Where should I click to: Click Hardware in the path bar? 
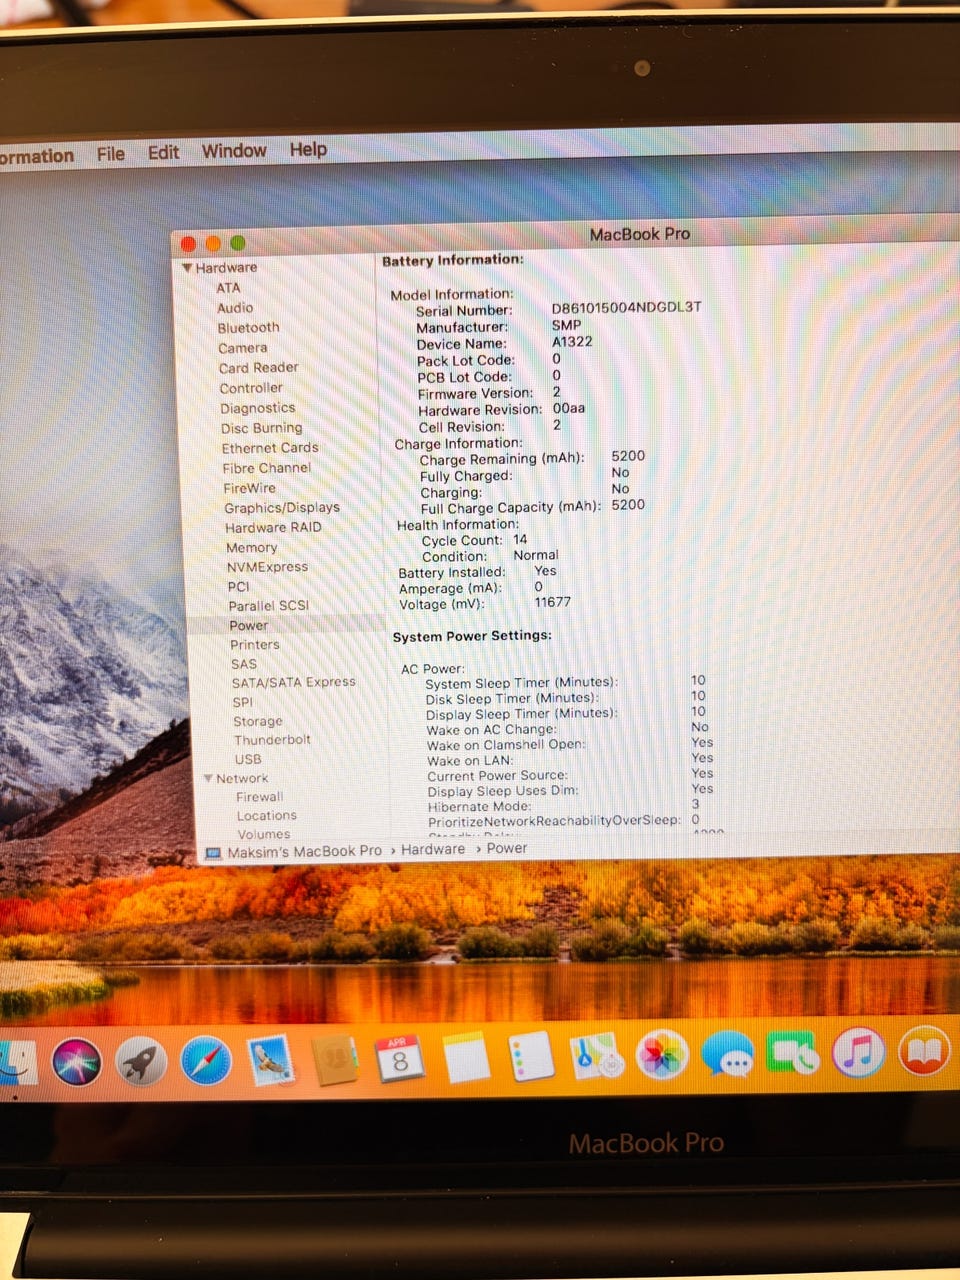pos(433,849)
